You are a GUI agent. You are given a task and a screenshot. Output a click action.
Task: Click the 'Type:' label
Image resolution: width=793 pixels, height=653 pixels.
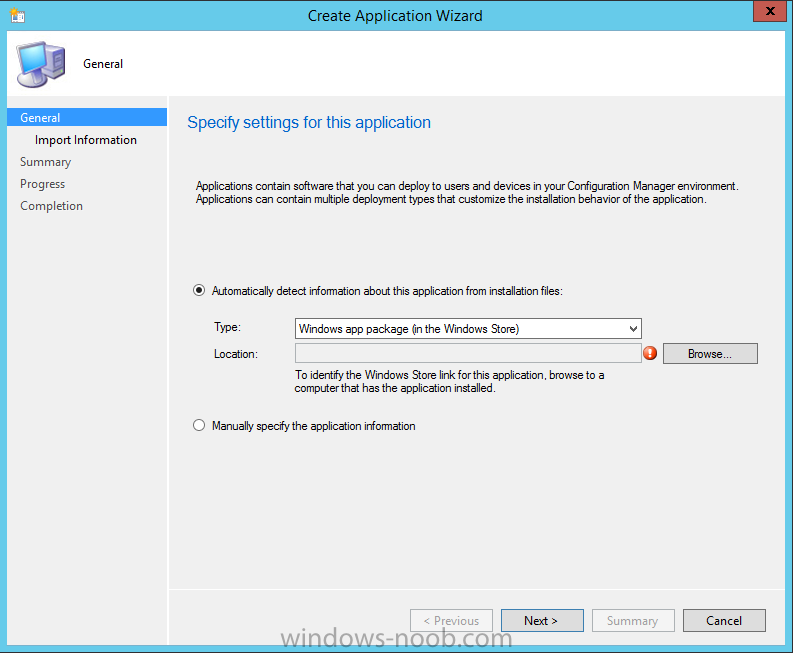(x=228, y=327)
